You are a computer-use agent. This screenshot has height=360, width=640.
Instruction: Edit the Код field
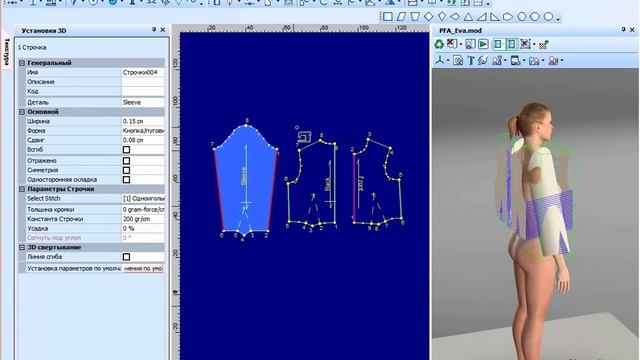(143, 91)
